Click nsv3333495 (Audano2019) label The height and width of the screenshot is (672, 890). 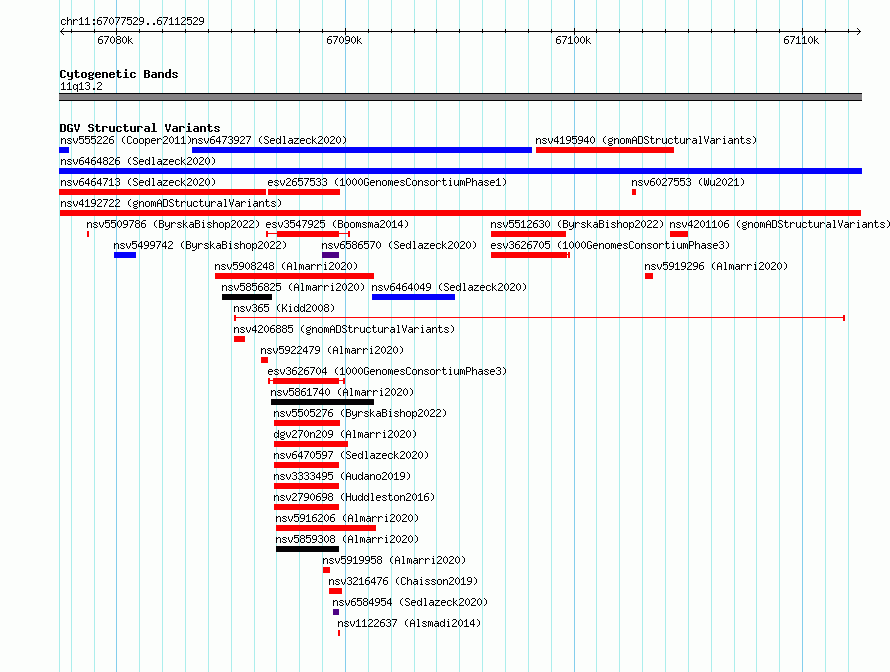(342, 476)
